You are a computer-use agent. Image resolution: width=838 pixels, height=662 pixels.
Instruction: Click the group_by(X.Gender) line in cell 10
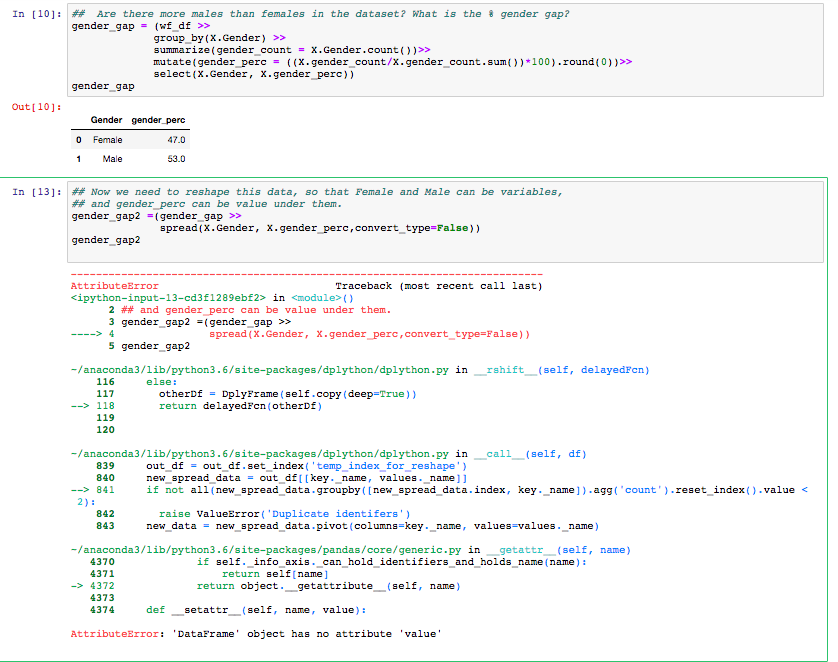click(220, 38)
